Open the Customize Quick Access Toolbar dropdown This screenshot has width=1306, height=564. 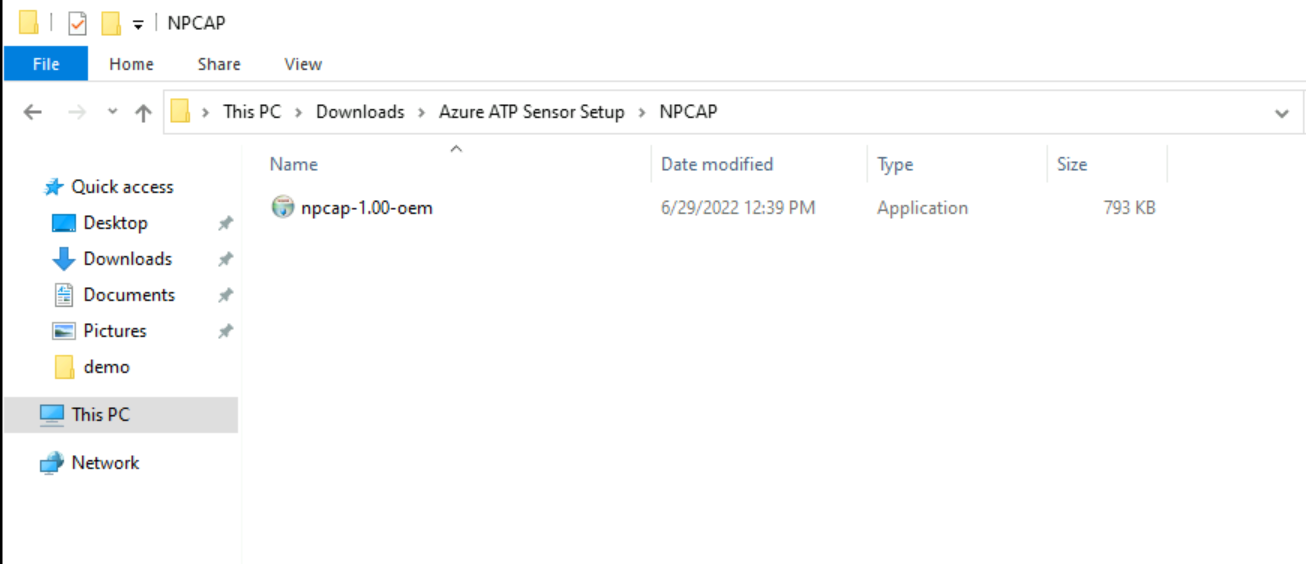pyautogui.click(x=138, y=24)
